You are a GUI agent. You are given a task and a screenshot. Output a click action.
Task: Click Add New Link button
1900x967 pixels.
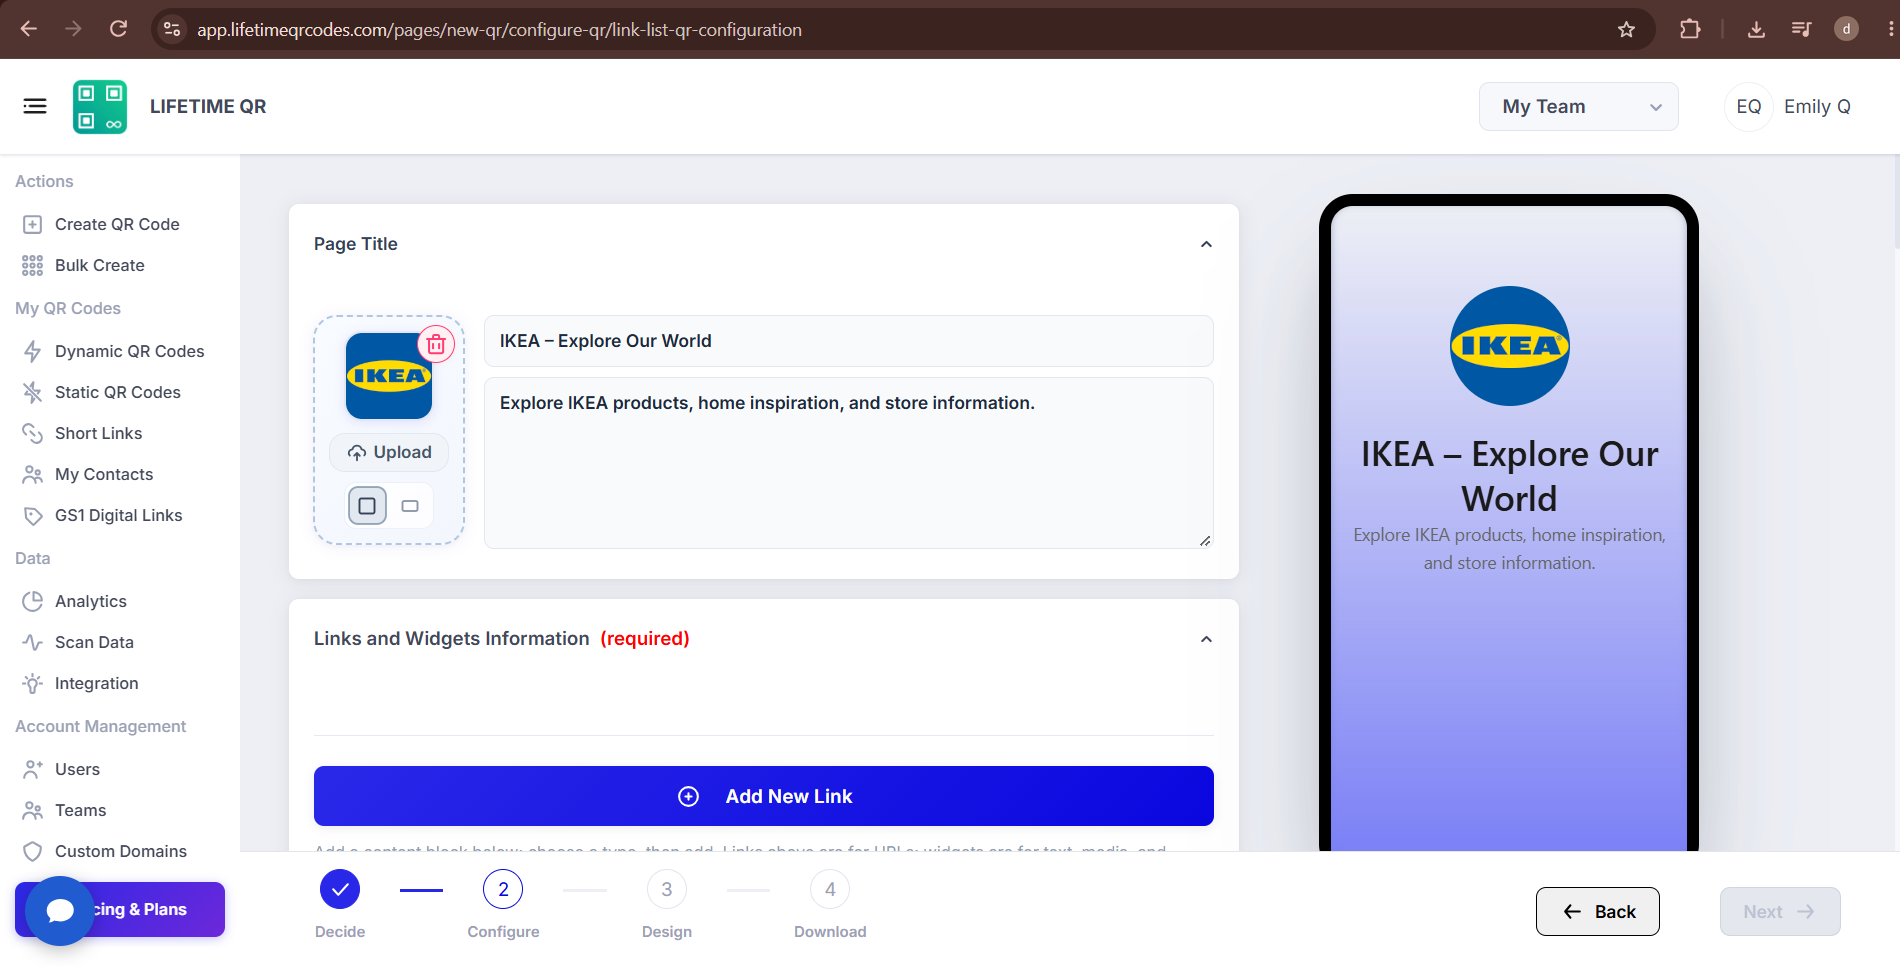[764, 796]
